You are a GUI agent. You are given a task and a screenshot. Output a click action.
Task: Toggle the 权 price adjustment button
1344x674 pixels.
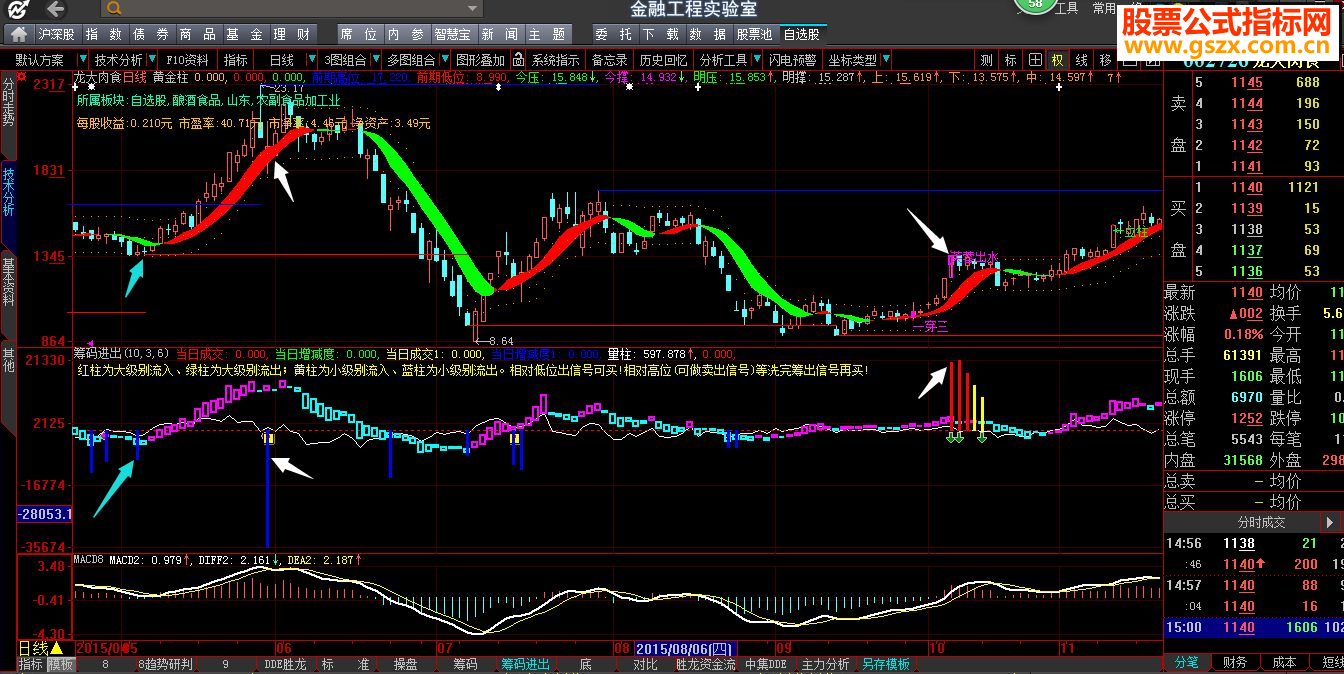pyautogui.click(x=1057, y=60)
